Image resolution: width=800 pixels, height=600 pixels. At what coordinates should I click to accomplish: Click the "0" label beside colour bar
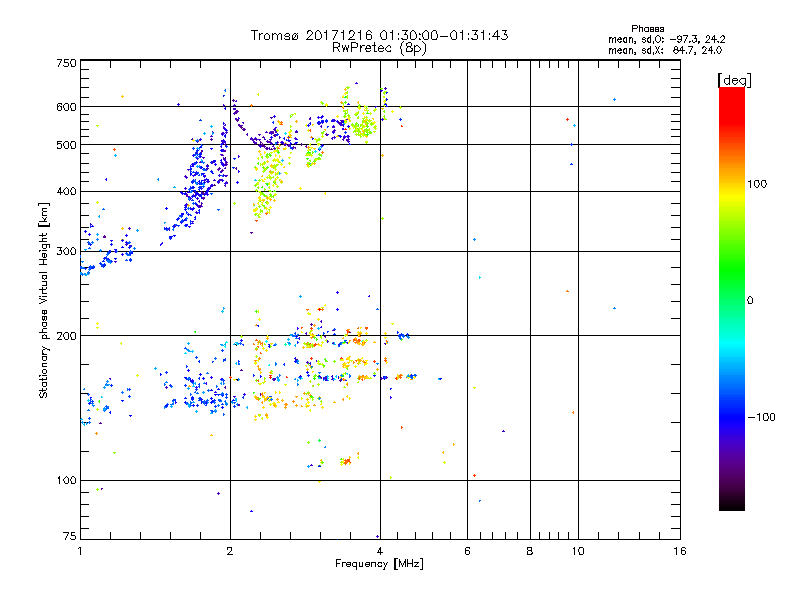pyautogui.click(x=750, y=300)
